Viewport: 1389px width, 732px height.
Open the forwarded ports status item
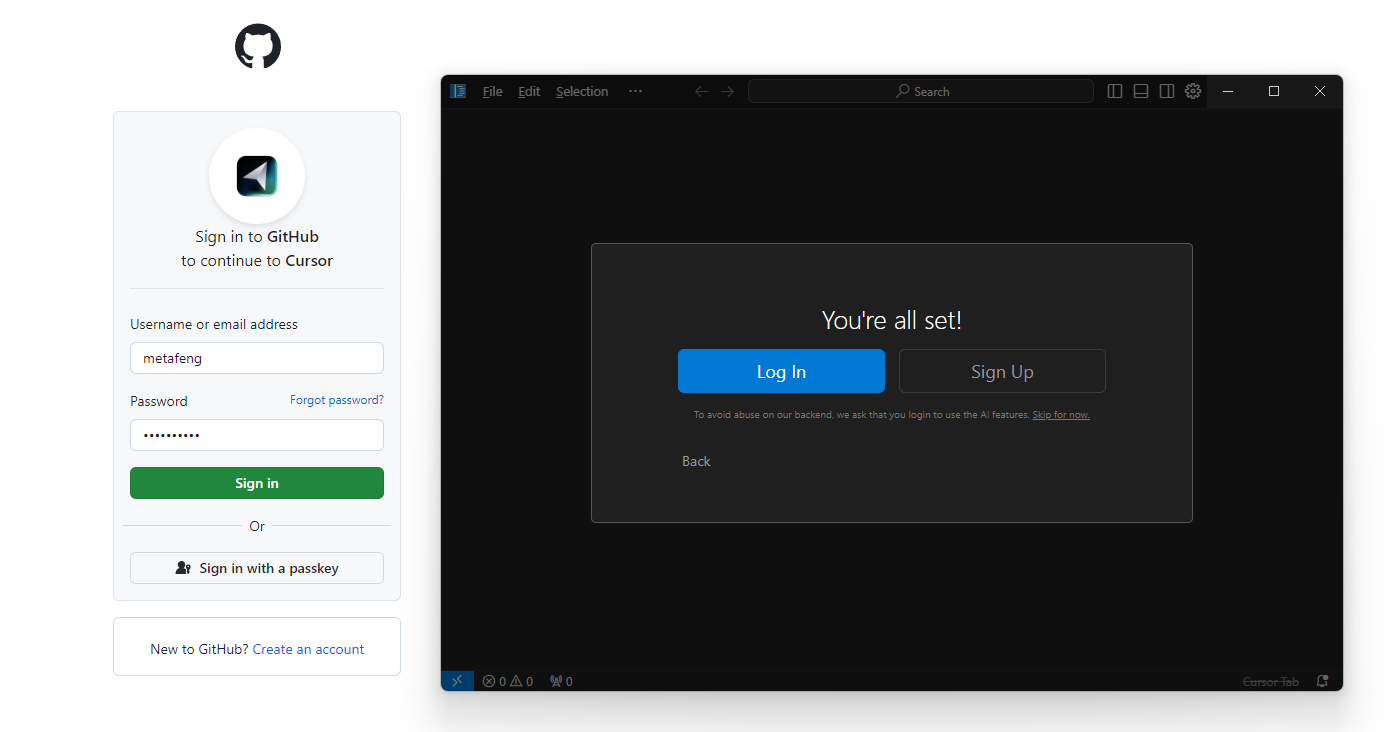[562, 681]
